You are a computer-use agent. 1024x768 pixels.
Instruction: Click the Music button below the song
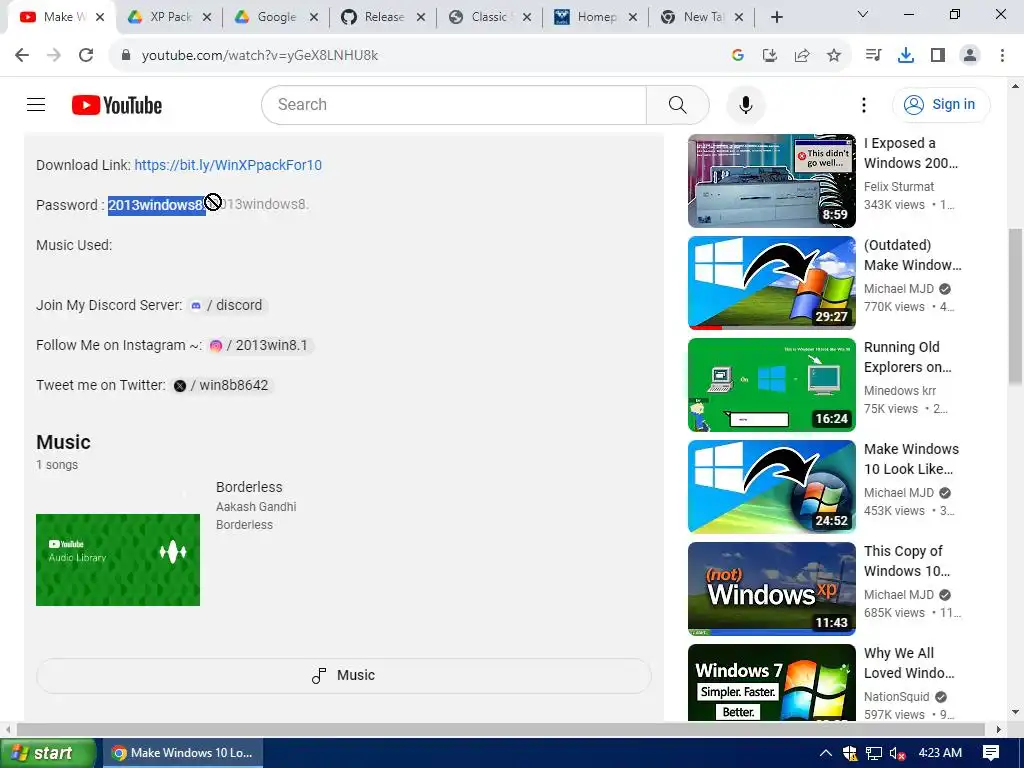pos(344,675)
